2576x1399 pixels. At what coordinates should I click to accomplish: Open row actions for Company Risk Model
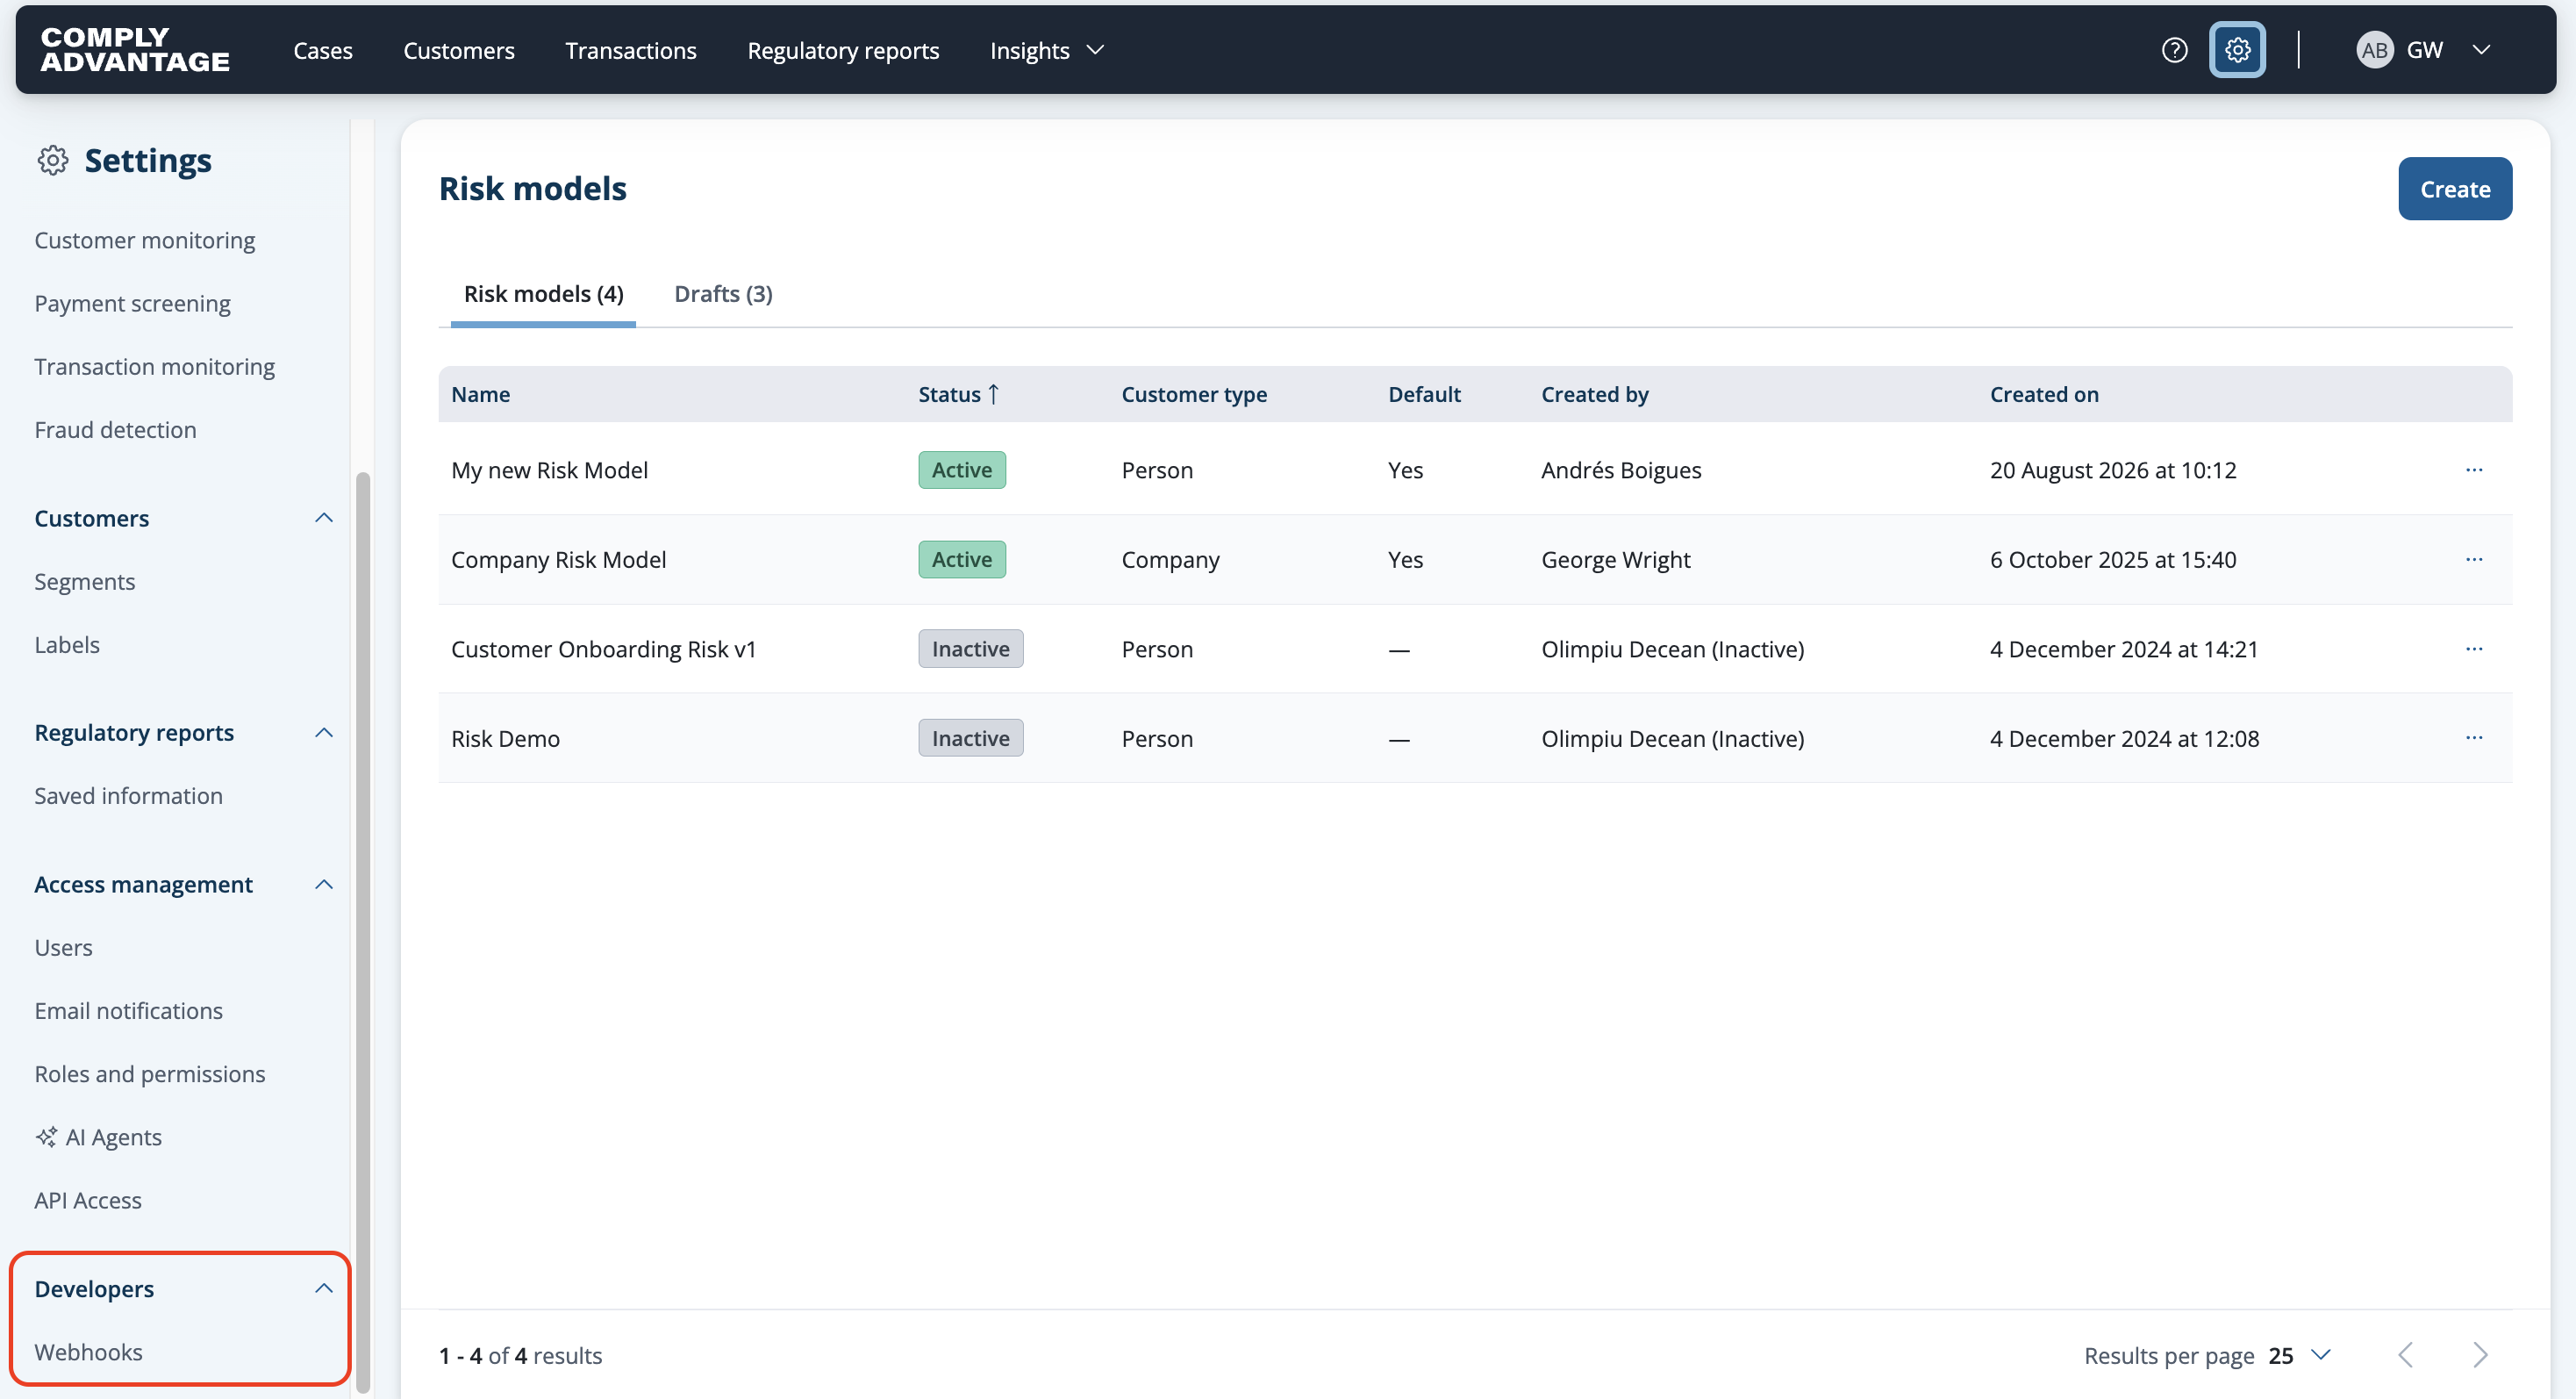[x=2474, y=559]
